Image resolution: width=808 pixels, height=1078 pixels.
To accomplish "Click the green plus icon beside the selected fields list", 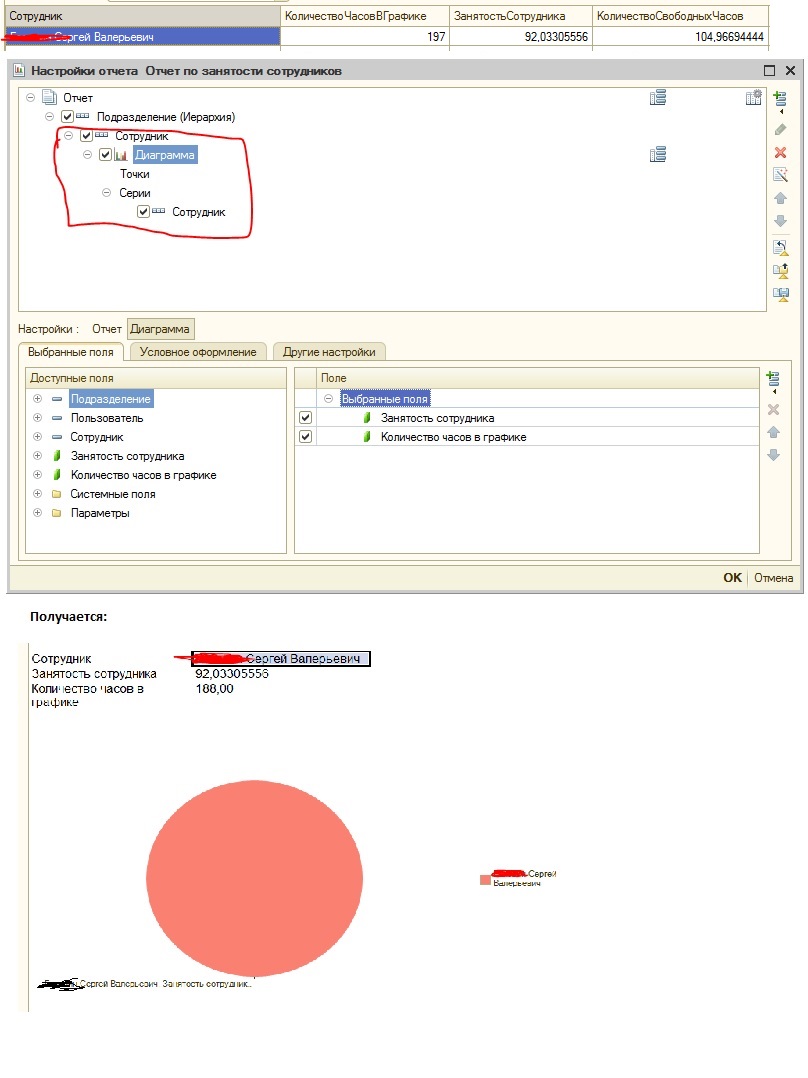I will point(773,381).
